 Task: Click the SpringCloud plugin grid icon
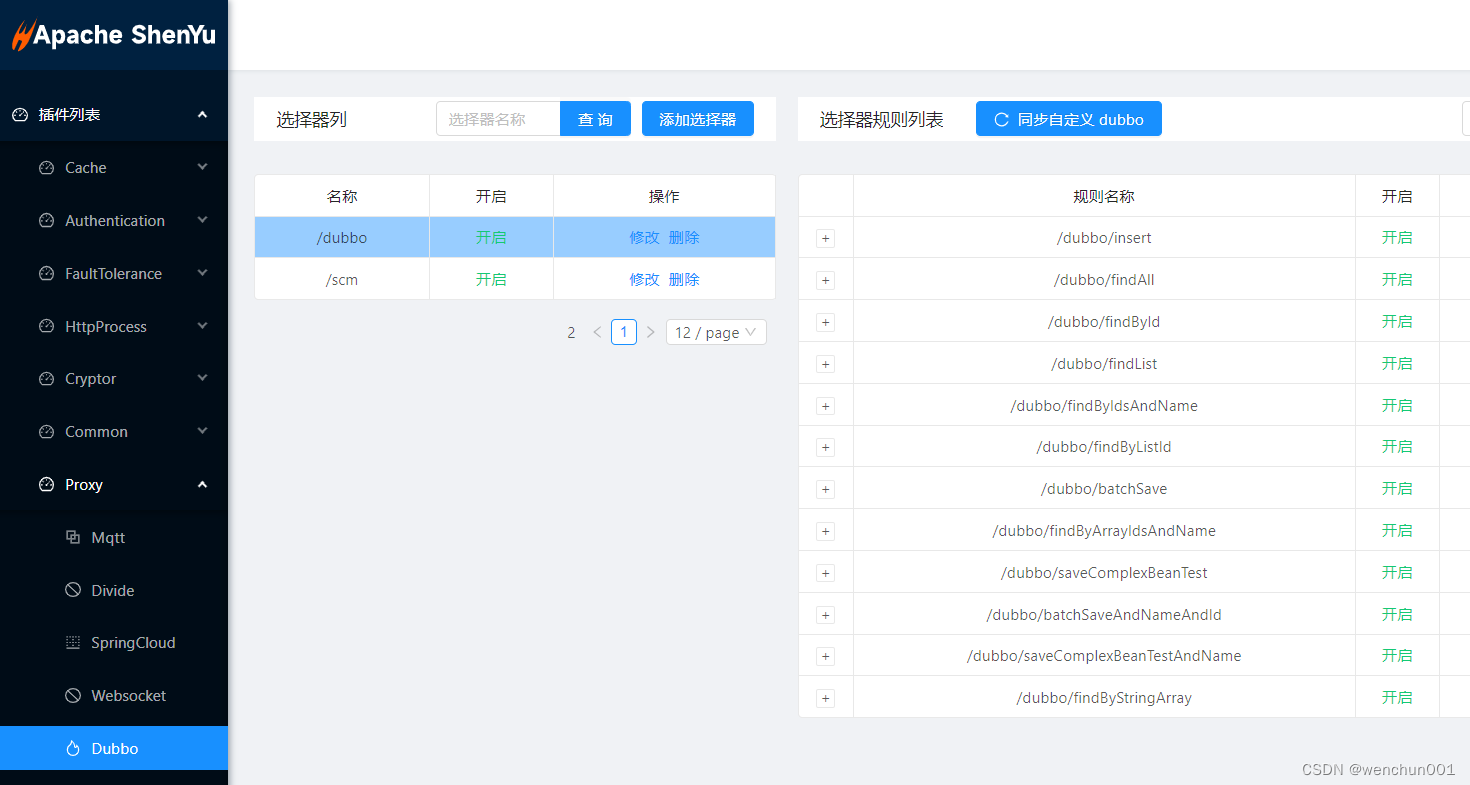[73, 643]
